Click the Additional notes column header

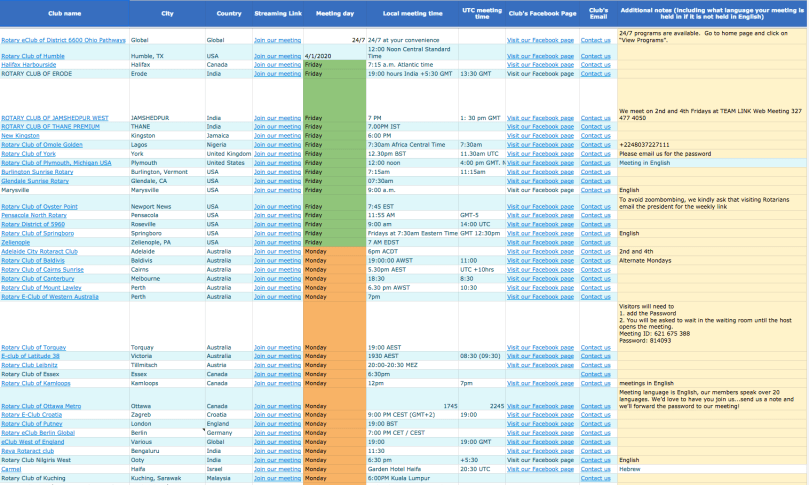pyautogui.click(x=713, y=14)
